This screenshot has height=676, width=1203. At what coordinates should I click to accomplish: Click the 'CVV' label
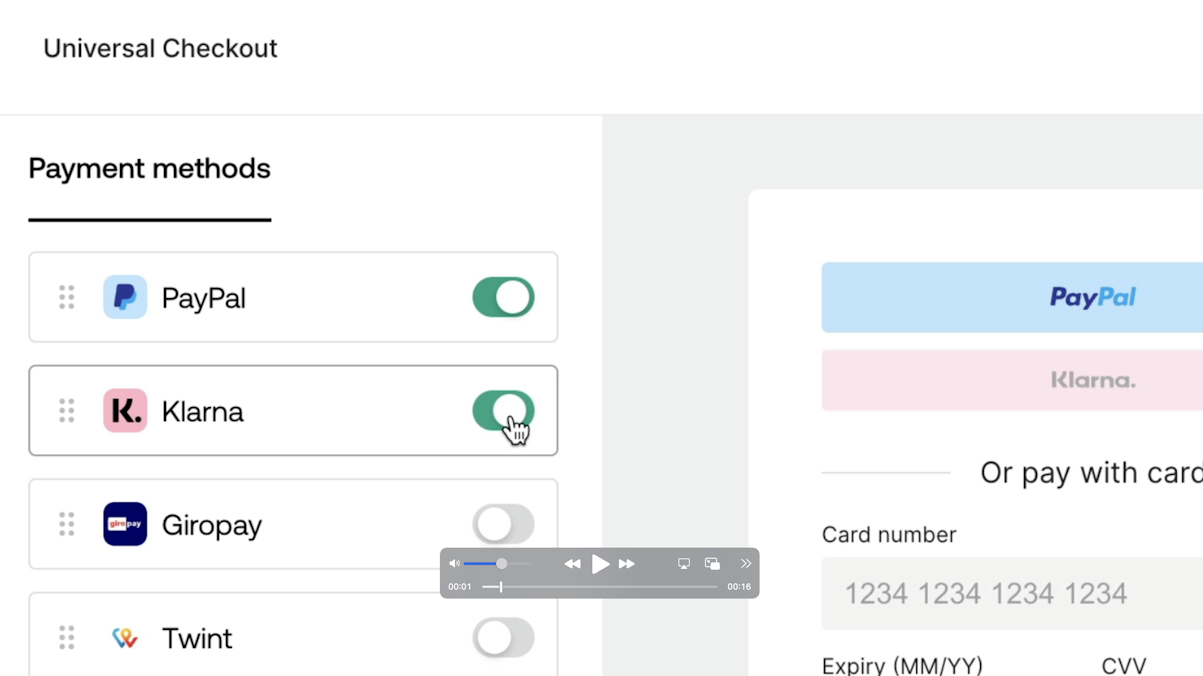click(x=1124, y=665)
